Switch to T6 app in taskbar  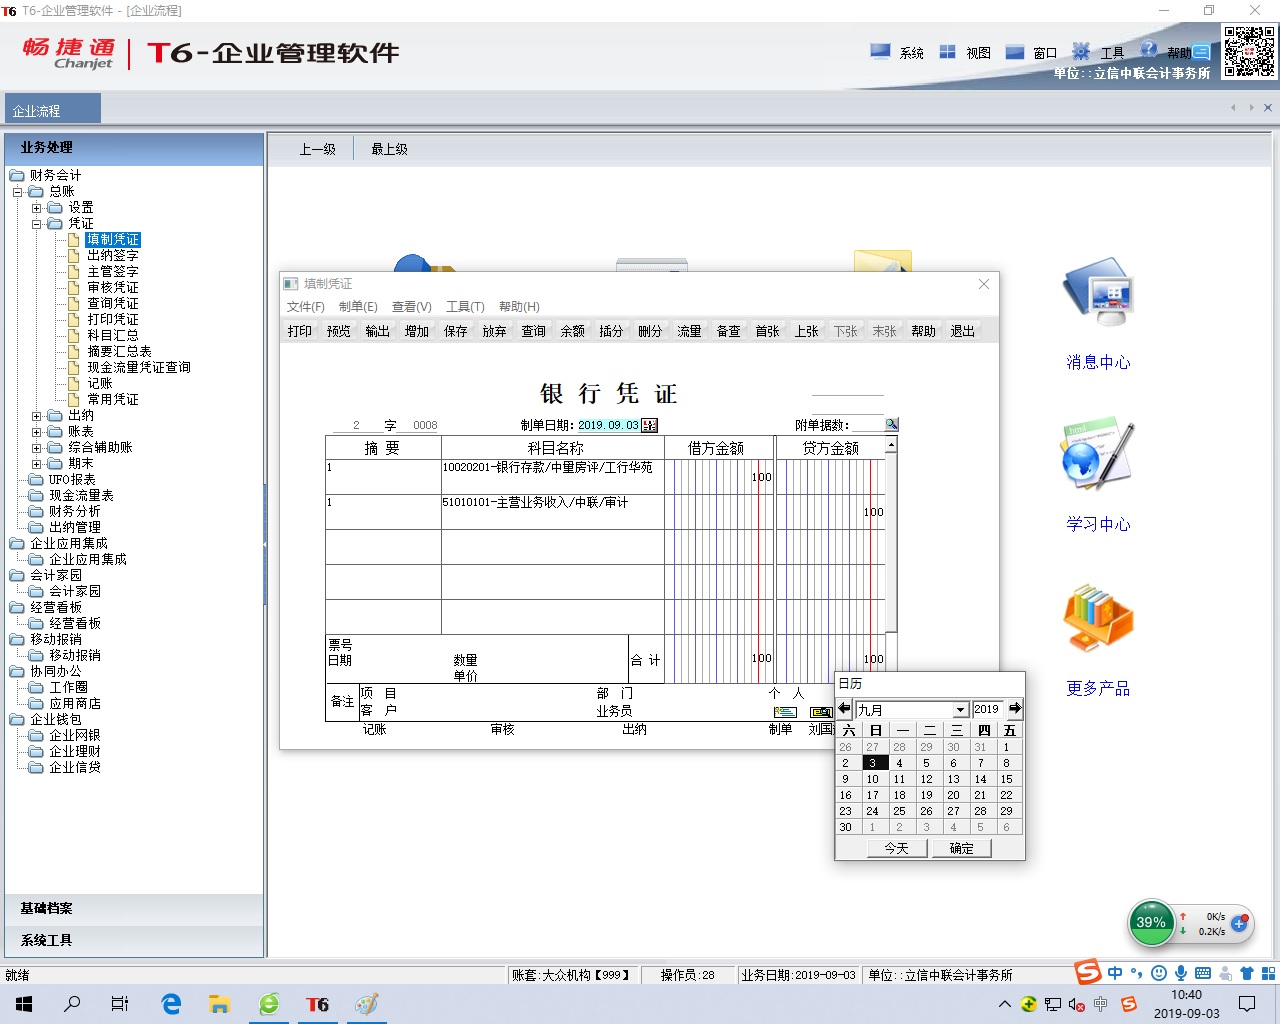[x=317, y=1004]
